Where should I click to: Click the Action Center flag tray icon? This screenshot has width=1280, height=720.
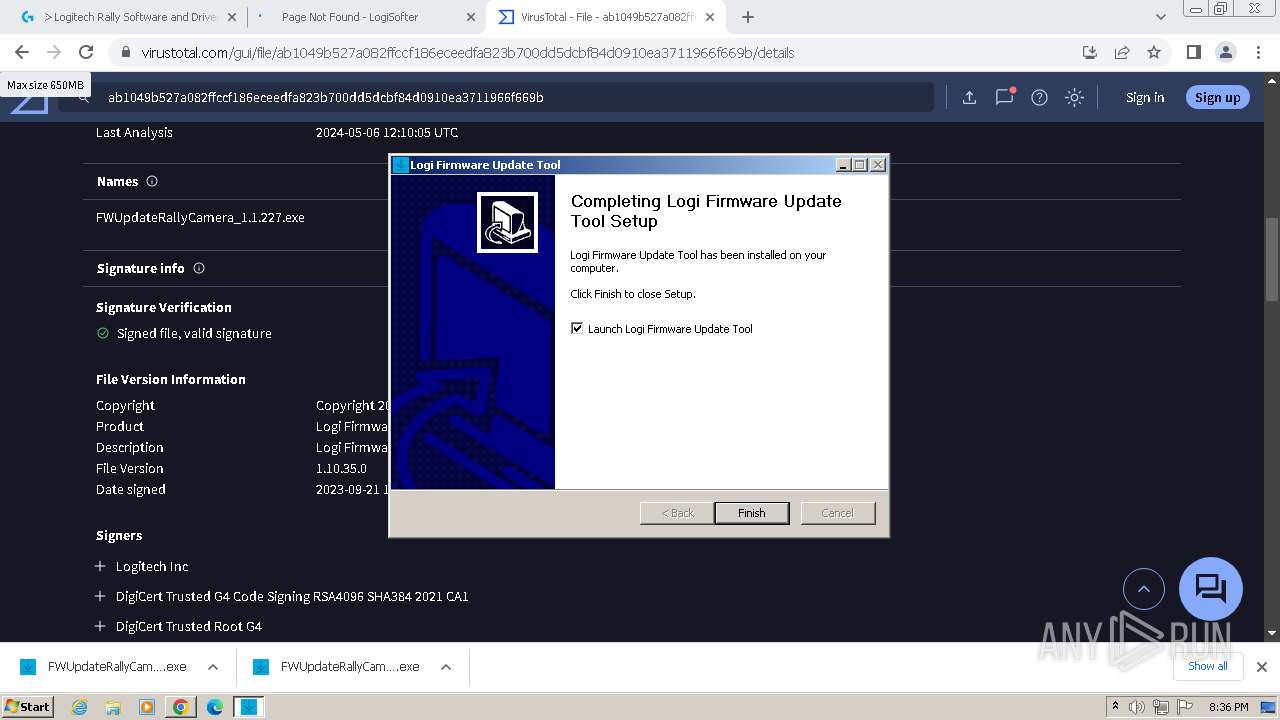point(1187,707)
